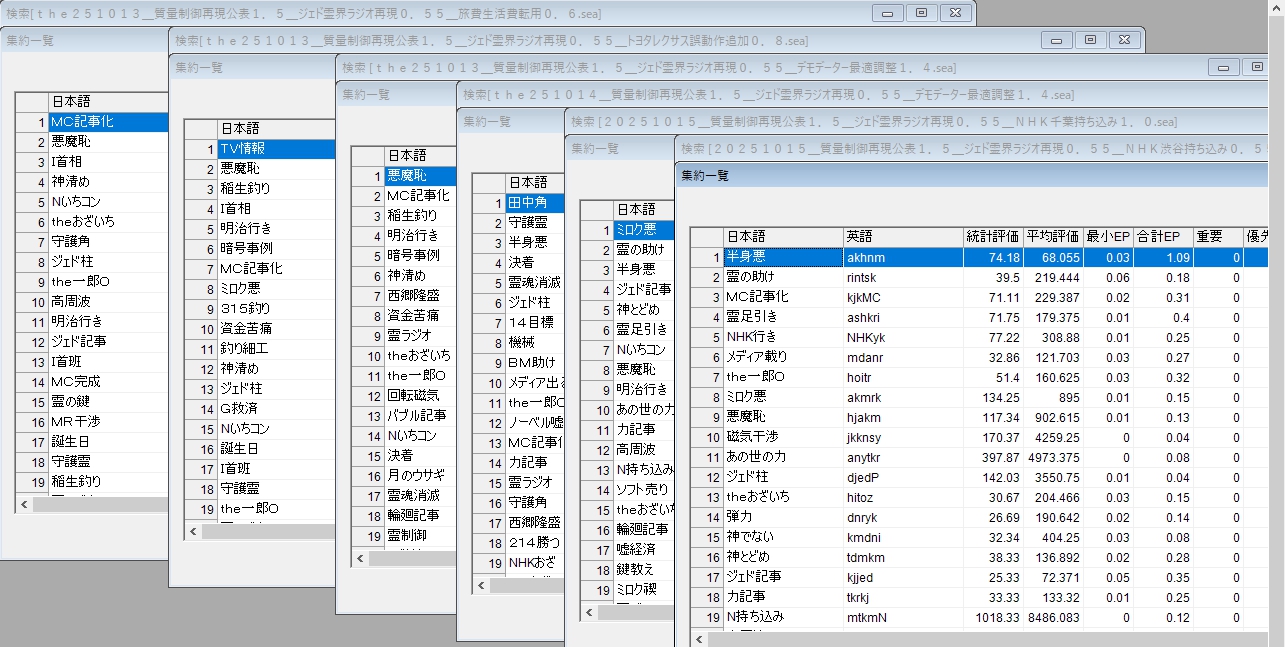Close the 旅費生活費転用 search window
Viewport: 1285px width, 647px height.
click(x=956, y=13)
